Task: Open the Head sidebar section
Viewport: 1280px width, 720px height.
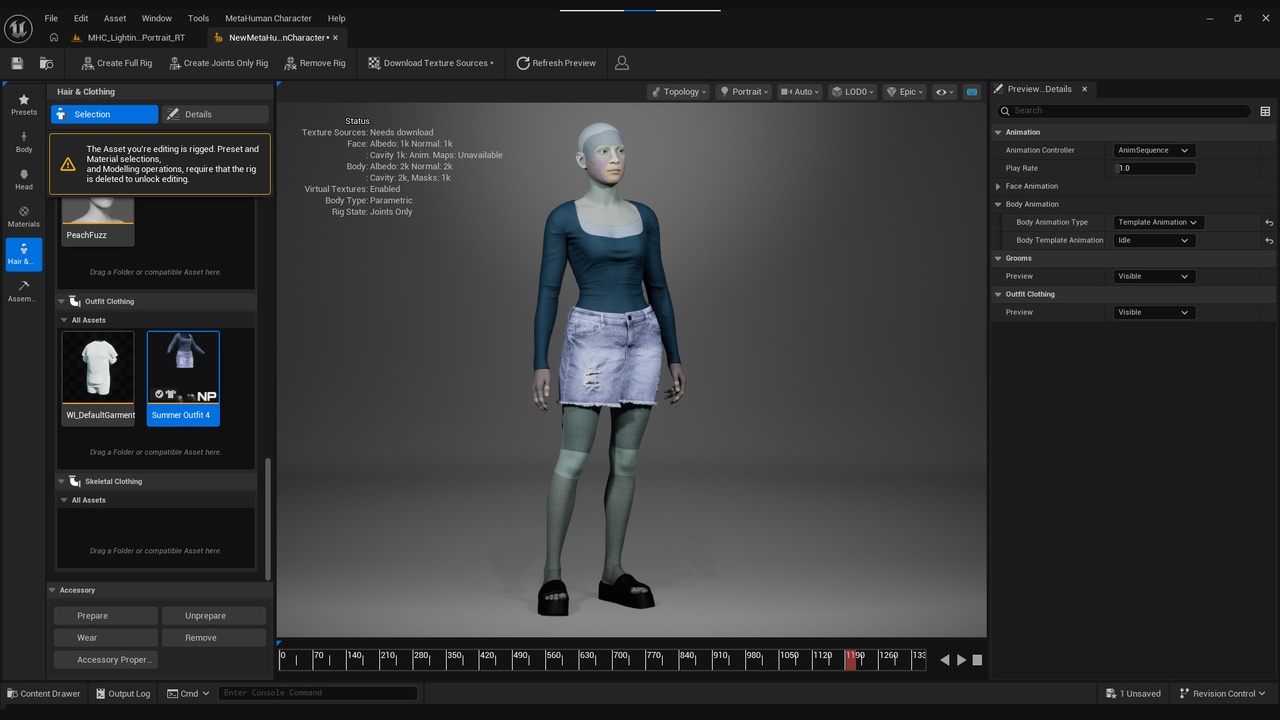Action: [x=24, y=180]
